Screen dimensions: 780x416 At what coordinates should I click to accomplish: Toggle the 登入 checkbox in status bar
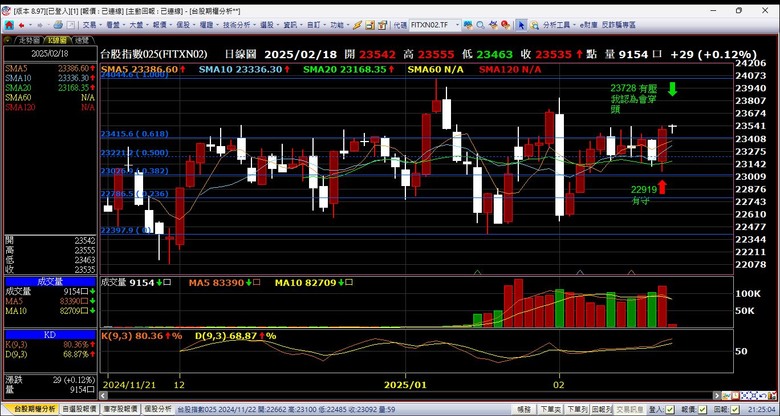(670, 409)
